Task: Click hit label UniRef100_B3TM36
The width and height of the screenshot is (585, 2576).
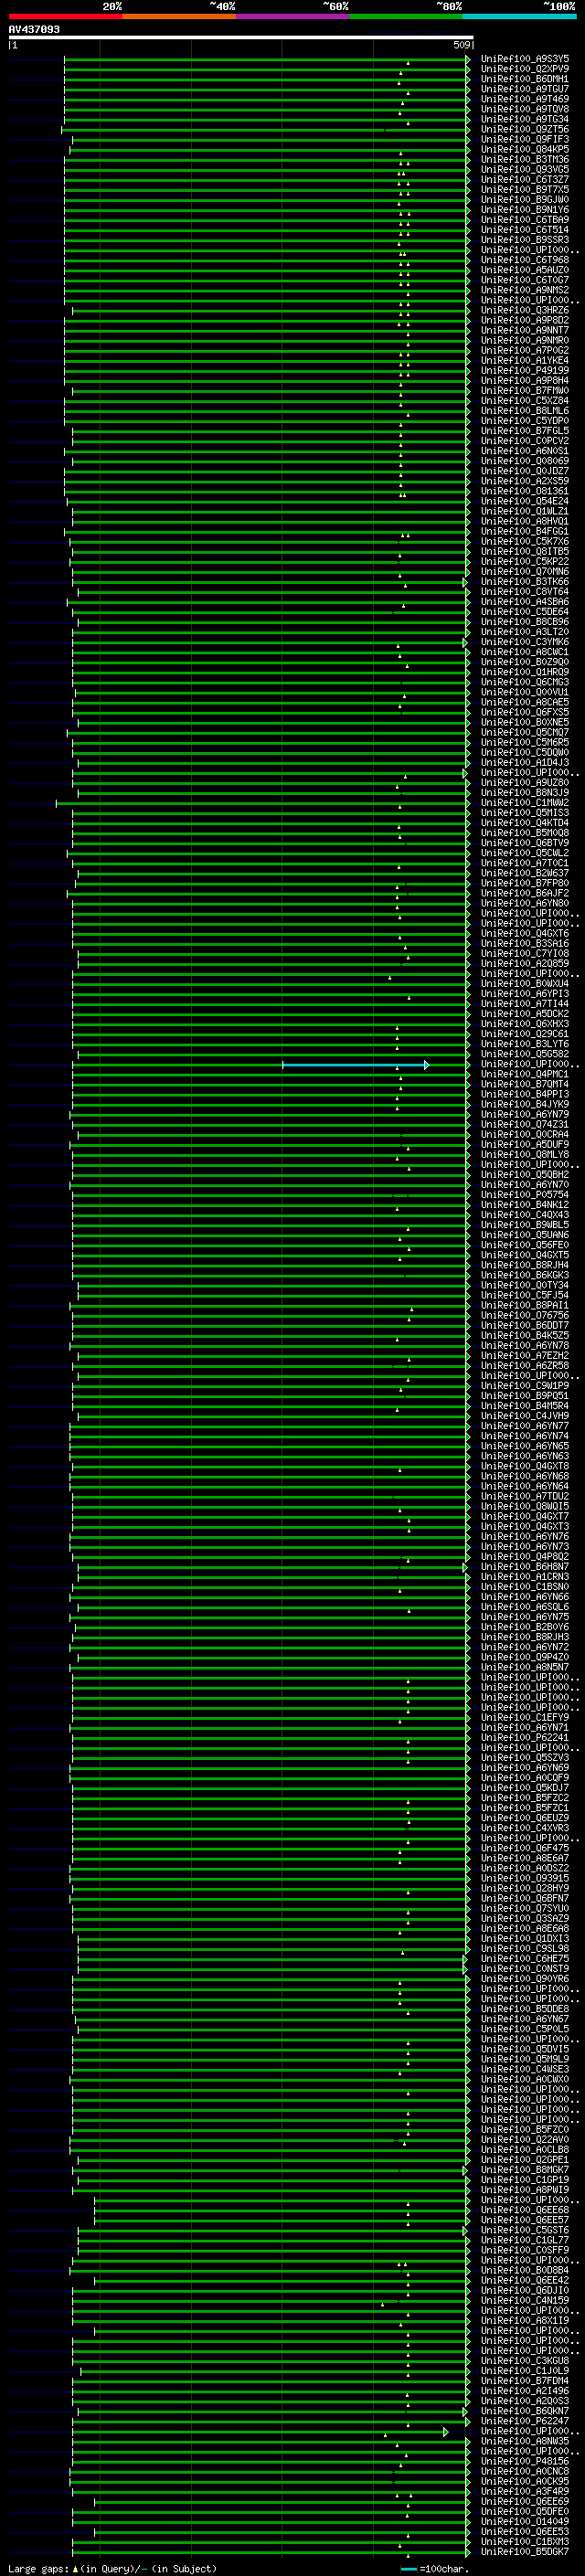Action: (525, 159)
